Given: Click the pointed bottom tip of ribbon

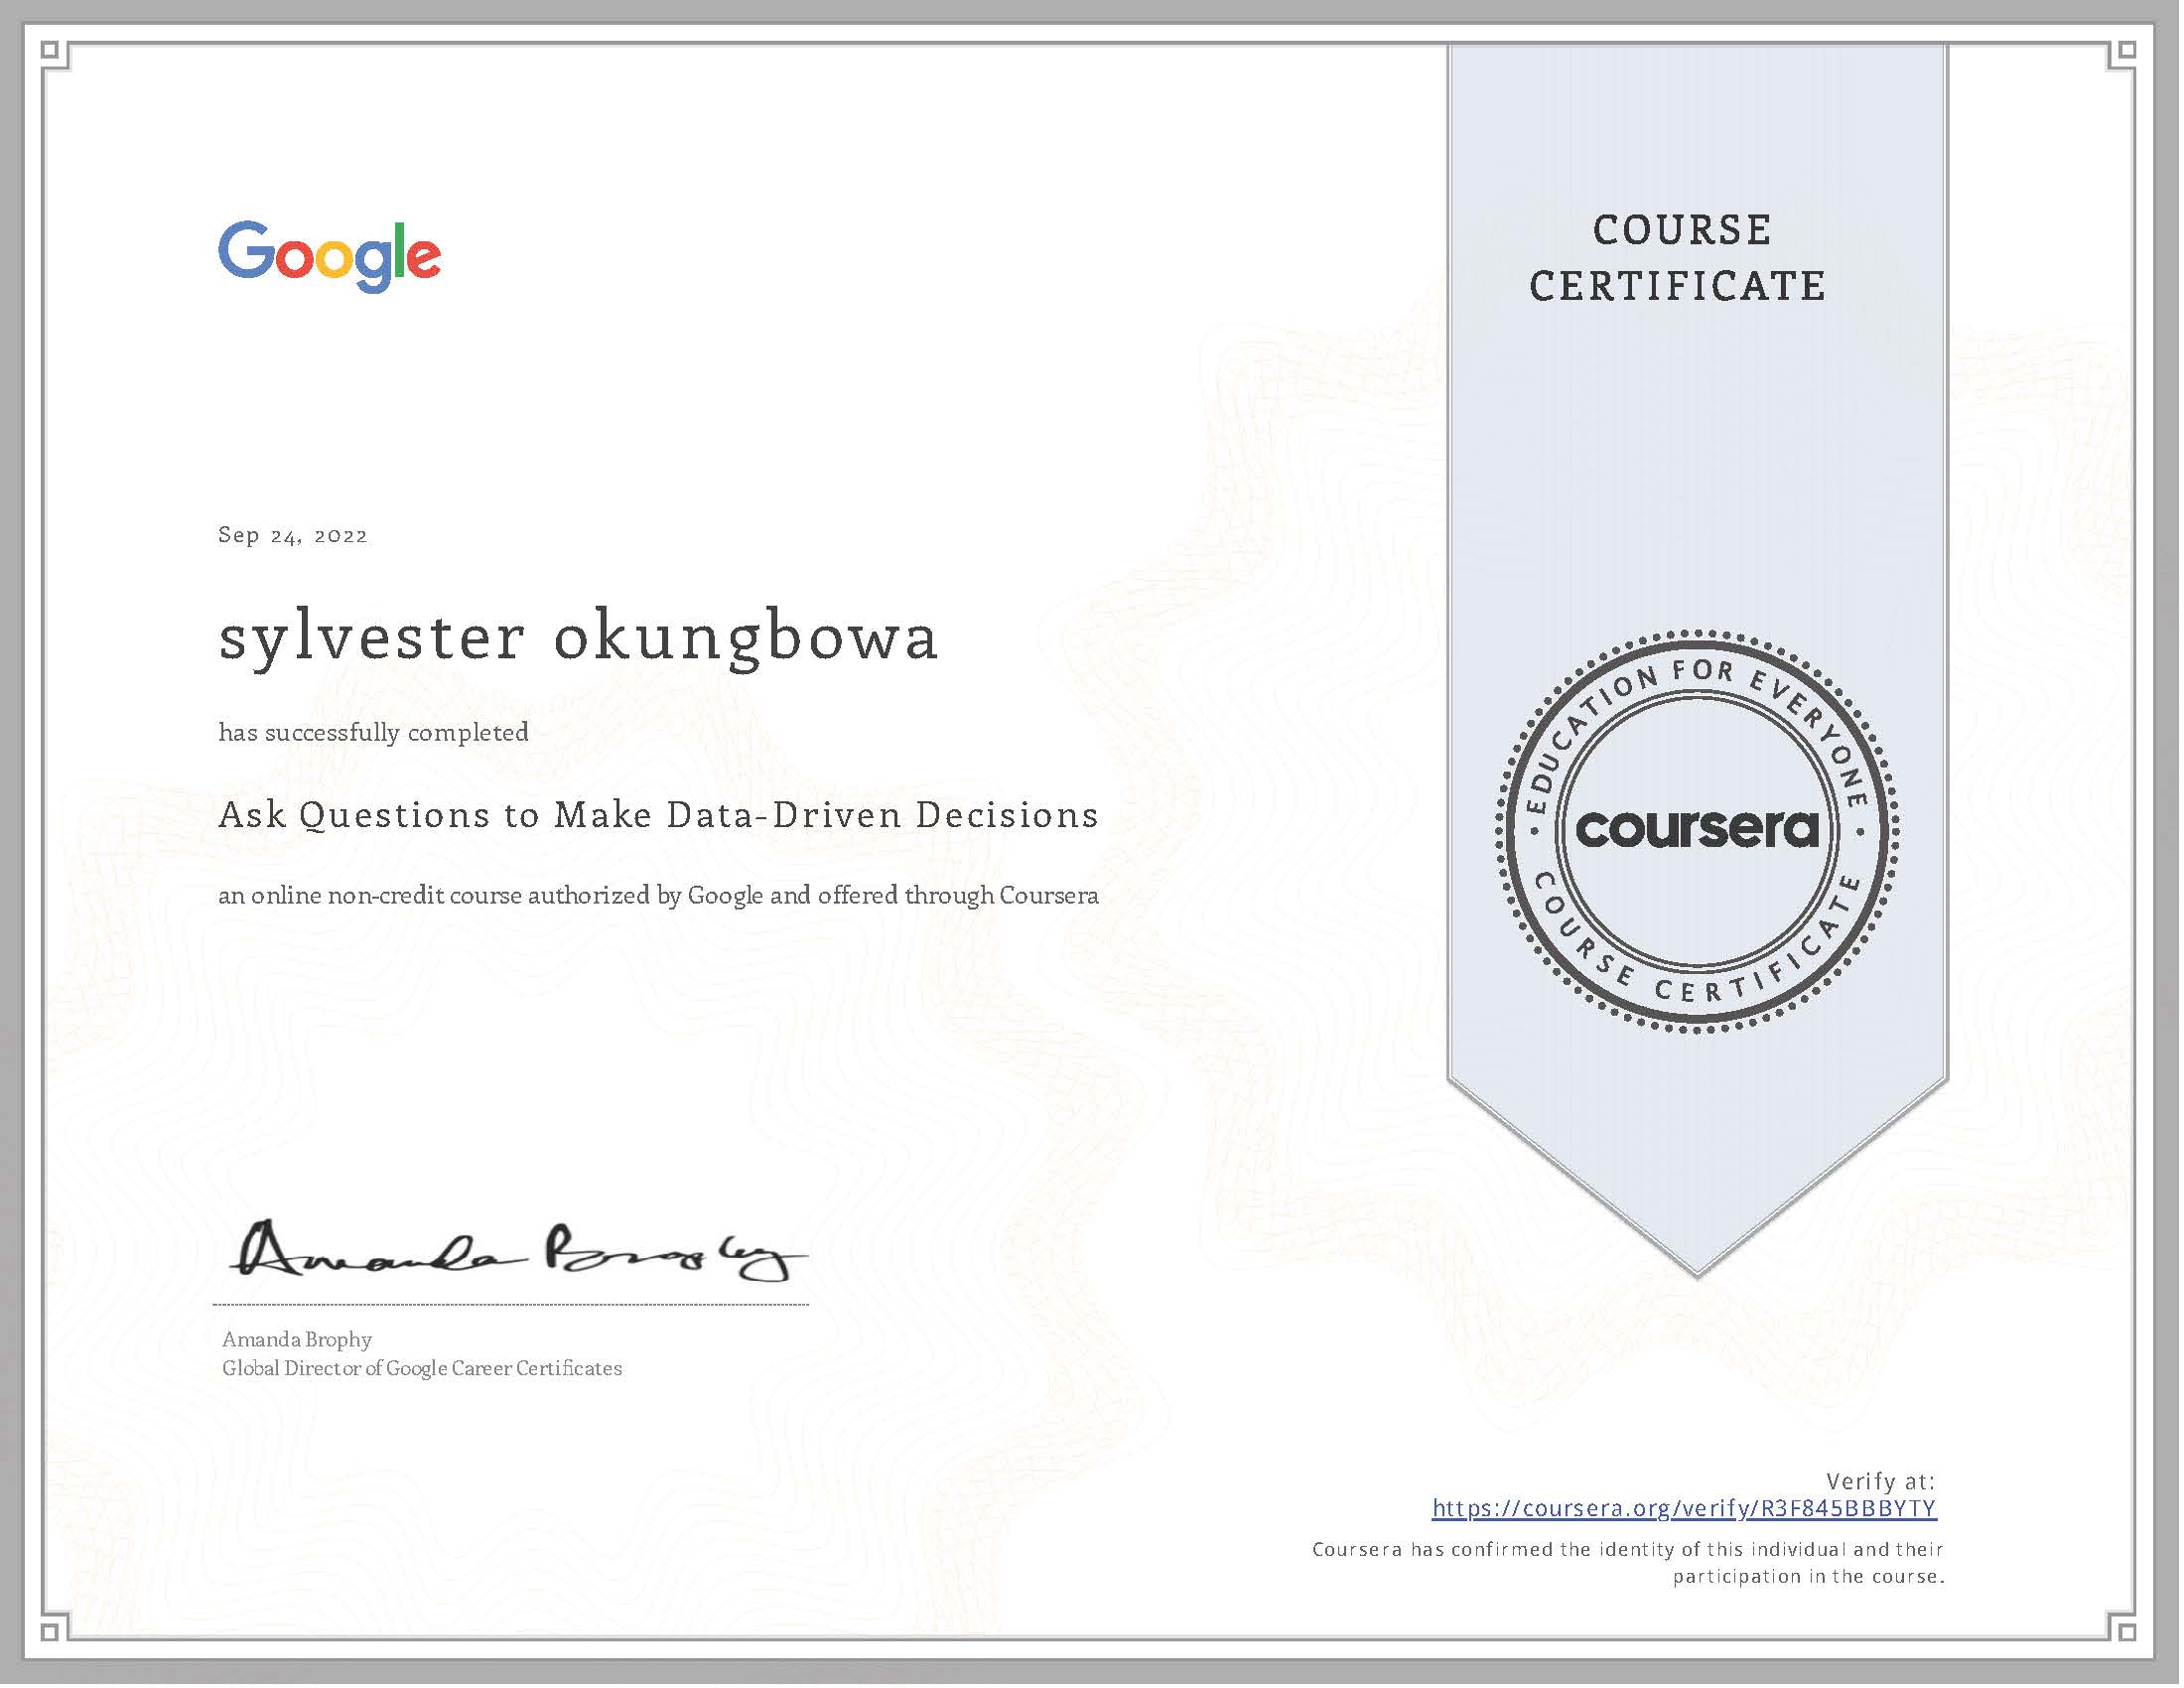Looking at the screenshot, I should [1700, 1262].
